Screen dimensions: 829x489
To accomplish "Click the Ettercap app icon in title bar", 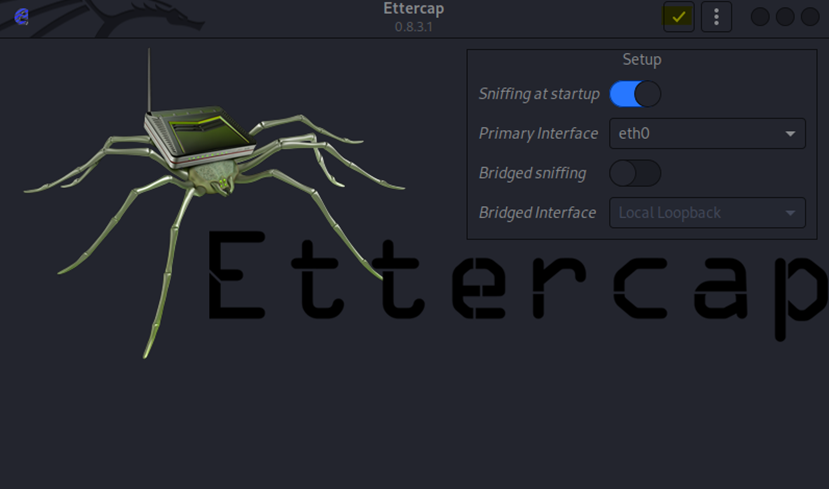I will coord(21,16).
